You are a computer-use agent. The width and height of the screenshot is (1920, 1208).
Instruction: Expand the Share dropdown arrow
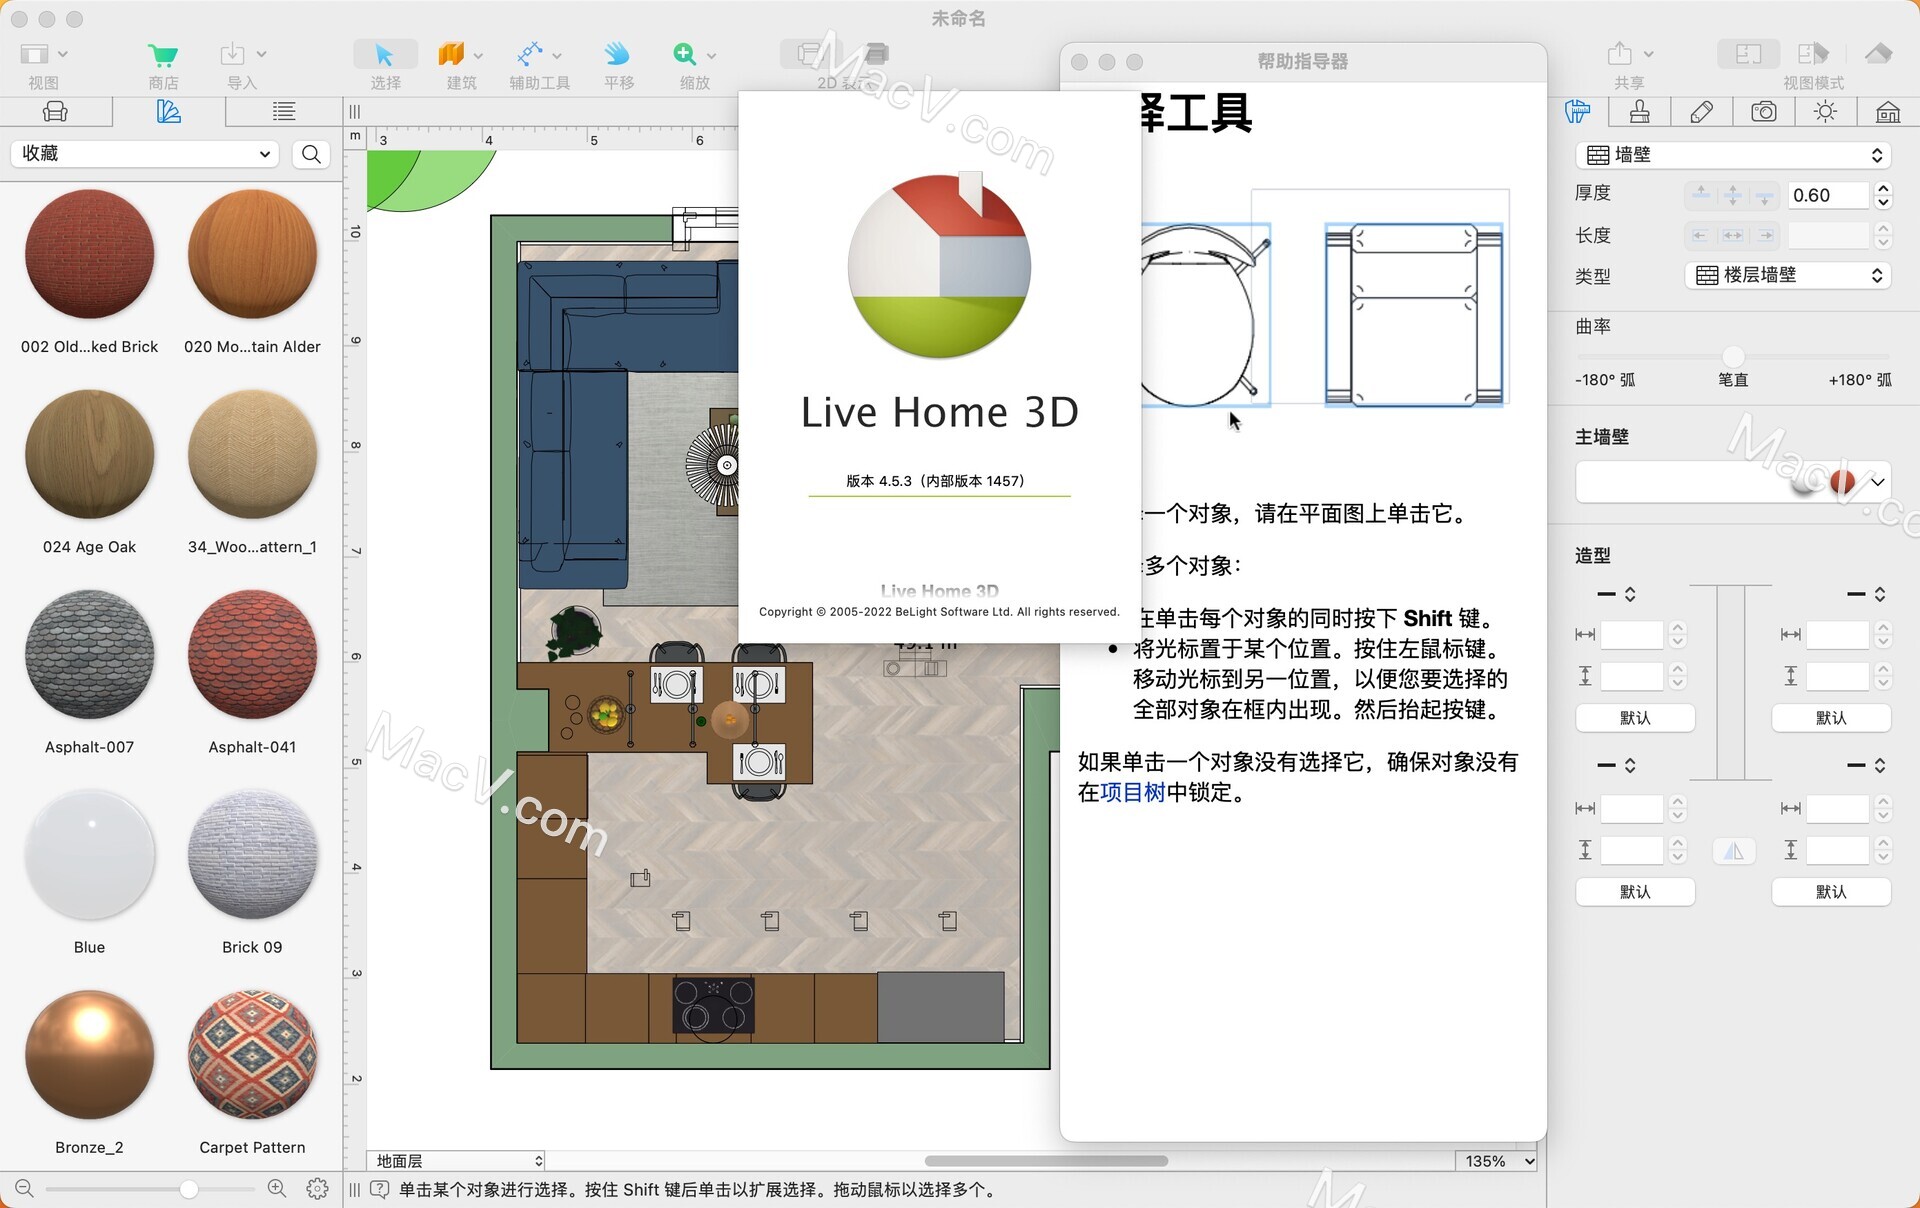pos(1648,54)
